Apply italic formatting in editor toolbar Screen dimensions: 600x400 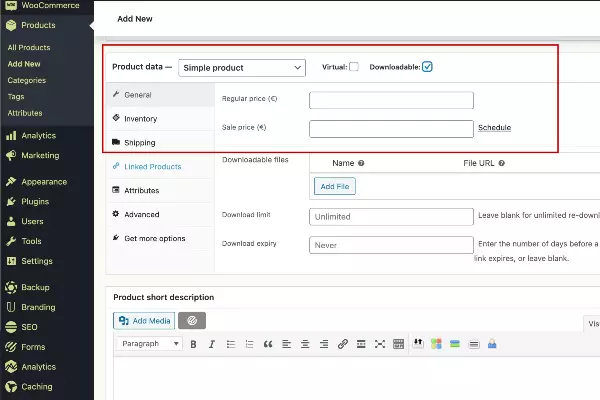click(x=212, y=344)
